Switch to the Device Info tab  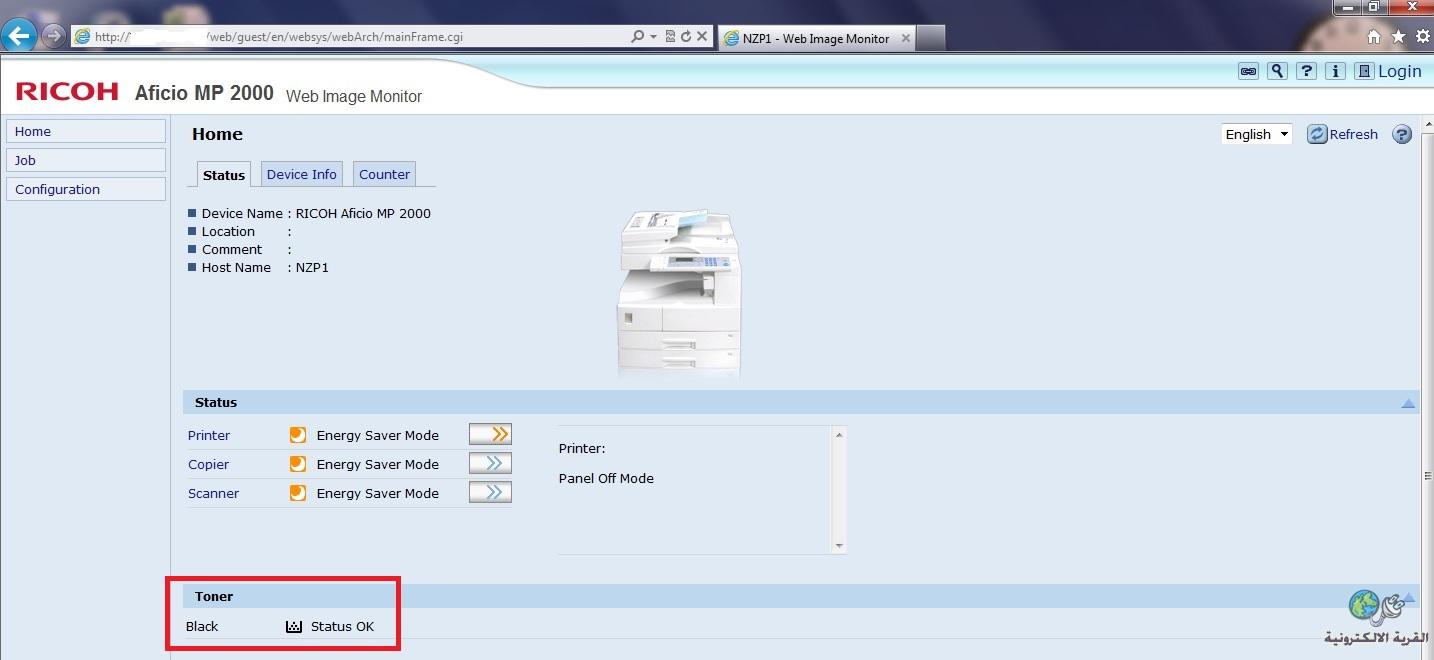(302, 174)
